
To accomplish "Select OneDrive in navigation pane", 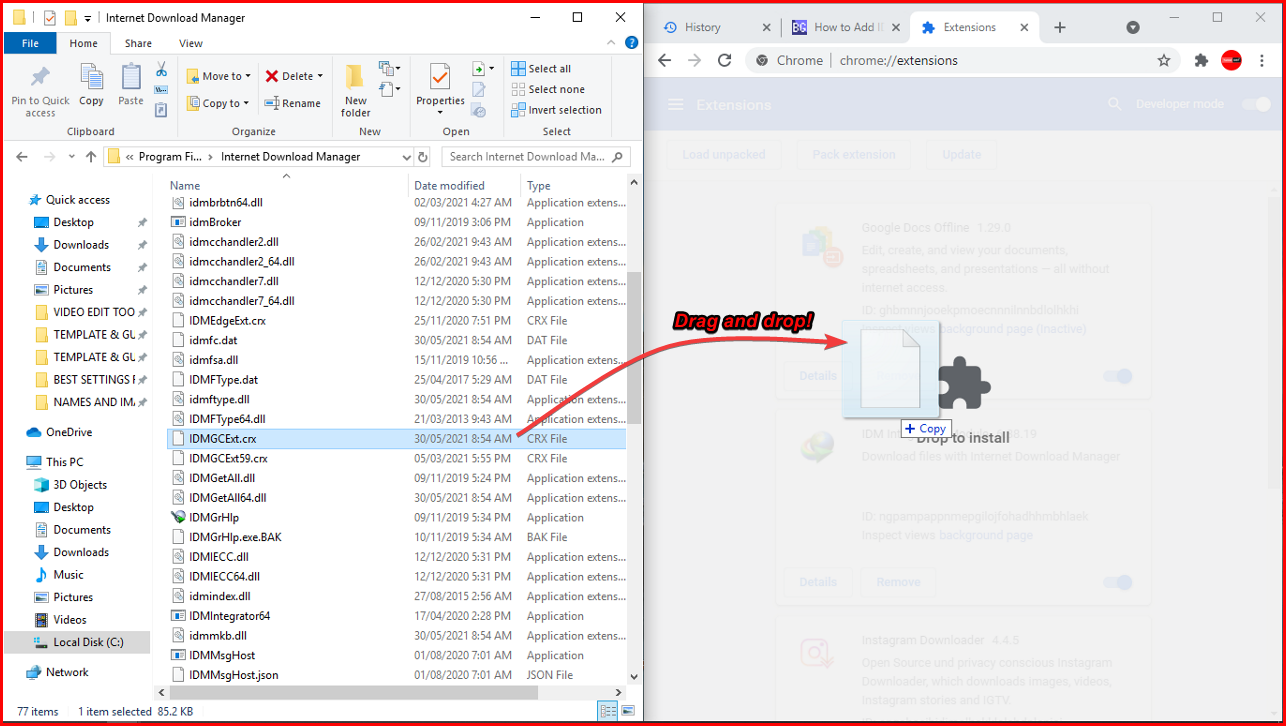I will tap(69, 432).
